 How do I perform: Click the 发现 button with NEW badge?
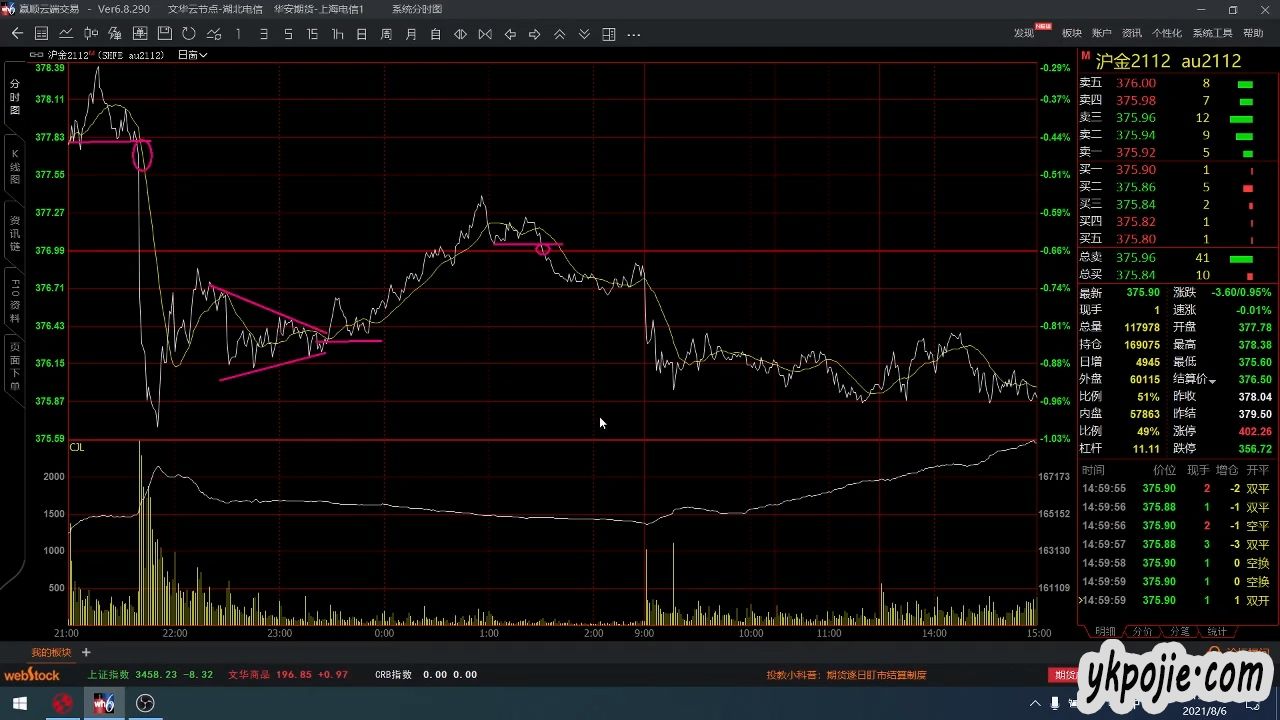pyautogui.click(x=1026, y=33)
